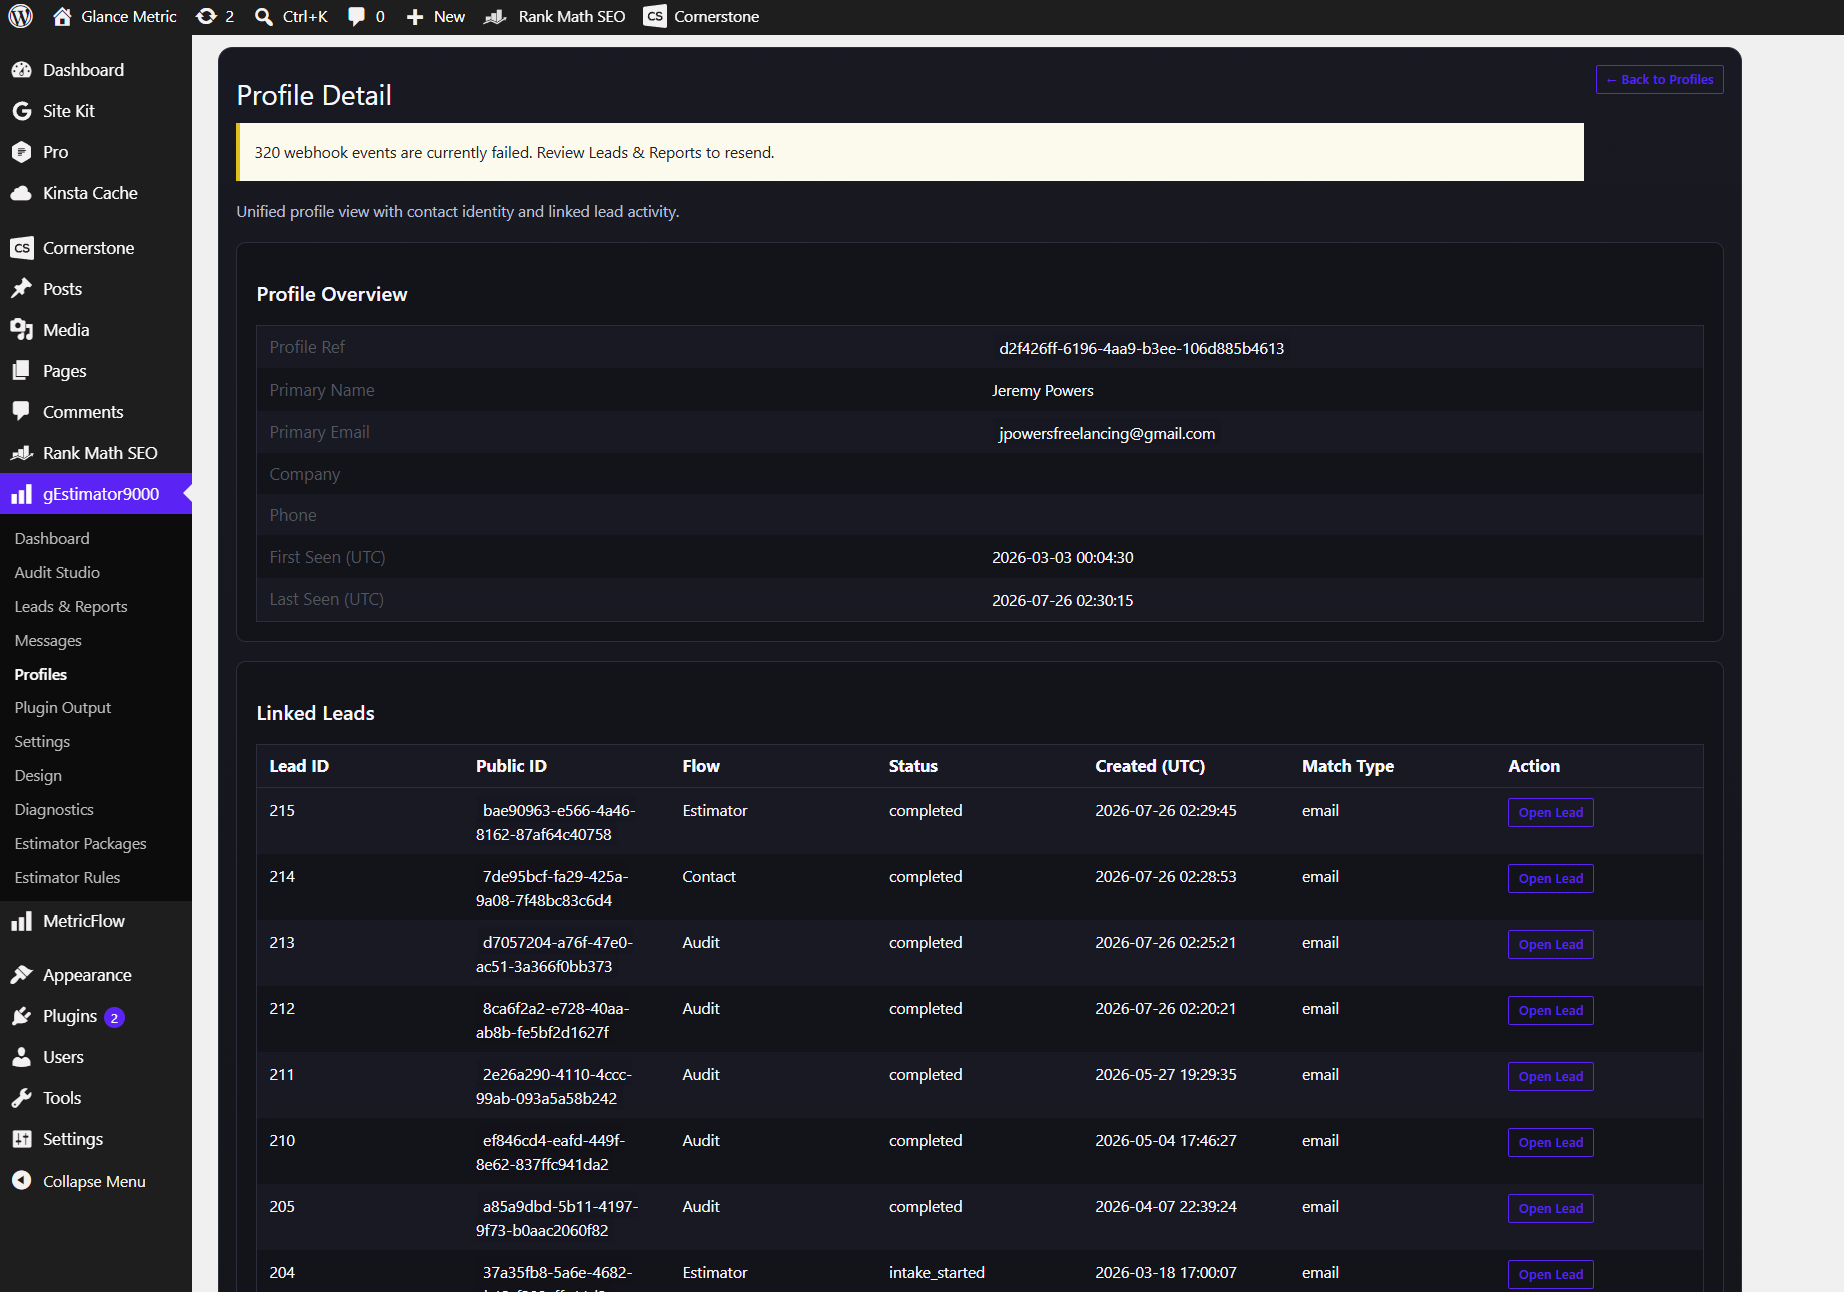Click the jpowersfreelancing@gmail.com email value

[1107, 433]
